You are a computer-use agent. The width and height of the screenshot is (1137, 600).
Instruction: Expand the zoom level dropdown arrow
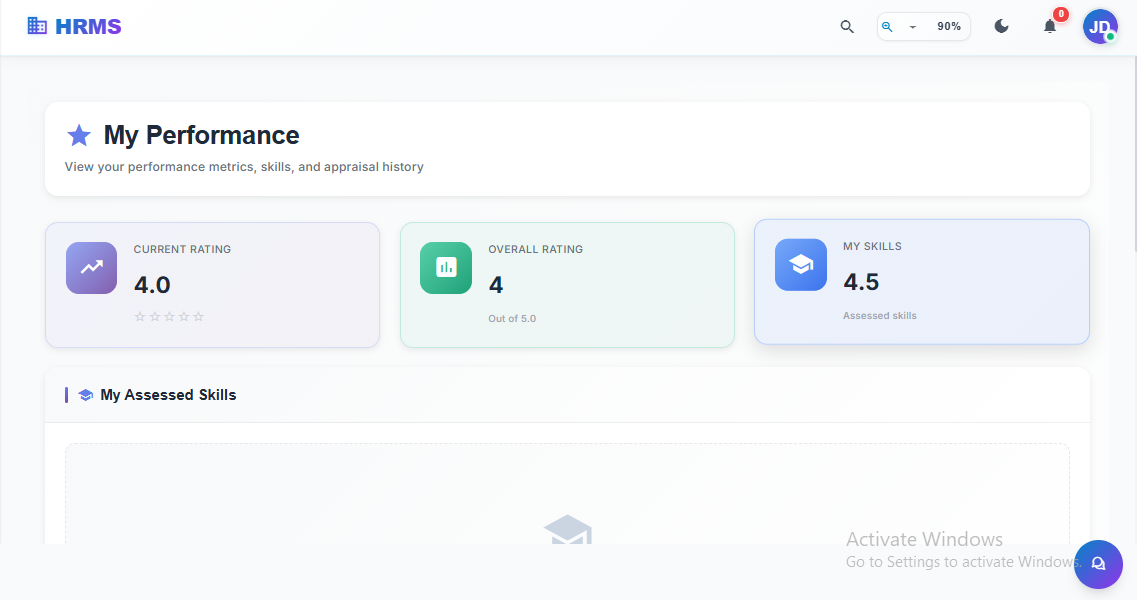tap(913, 27)
